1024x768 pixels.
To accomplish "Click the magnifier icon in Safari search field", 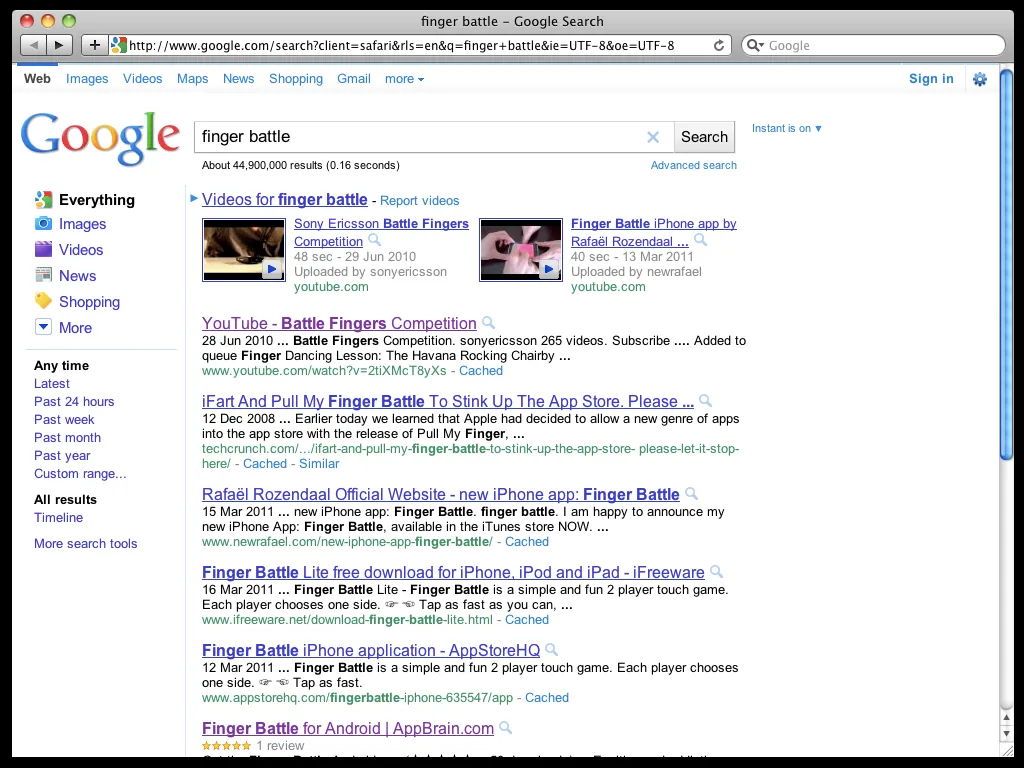I will 755,45.
